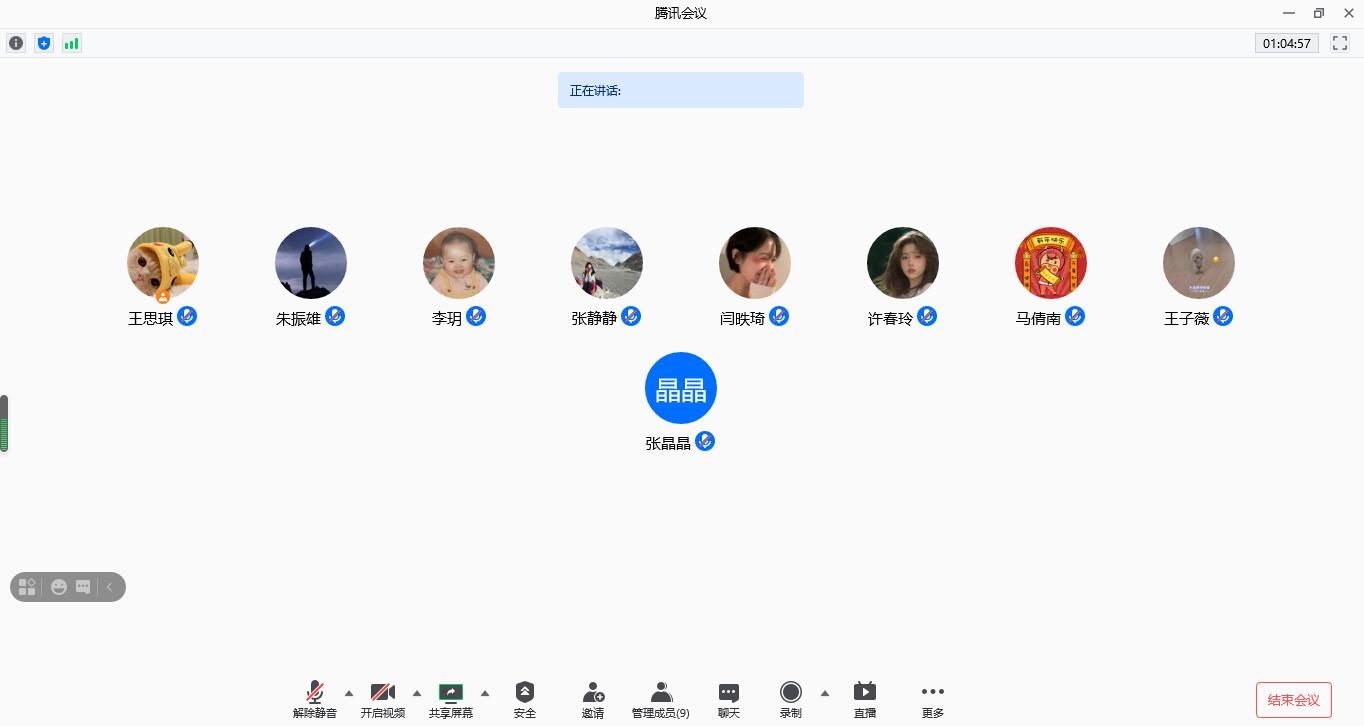Start recording with 录制
Viewport: 1364px width, 726px height.
tap(791, 699)
